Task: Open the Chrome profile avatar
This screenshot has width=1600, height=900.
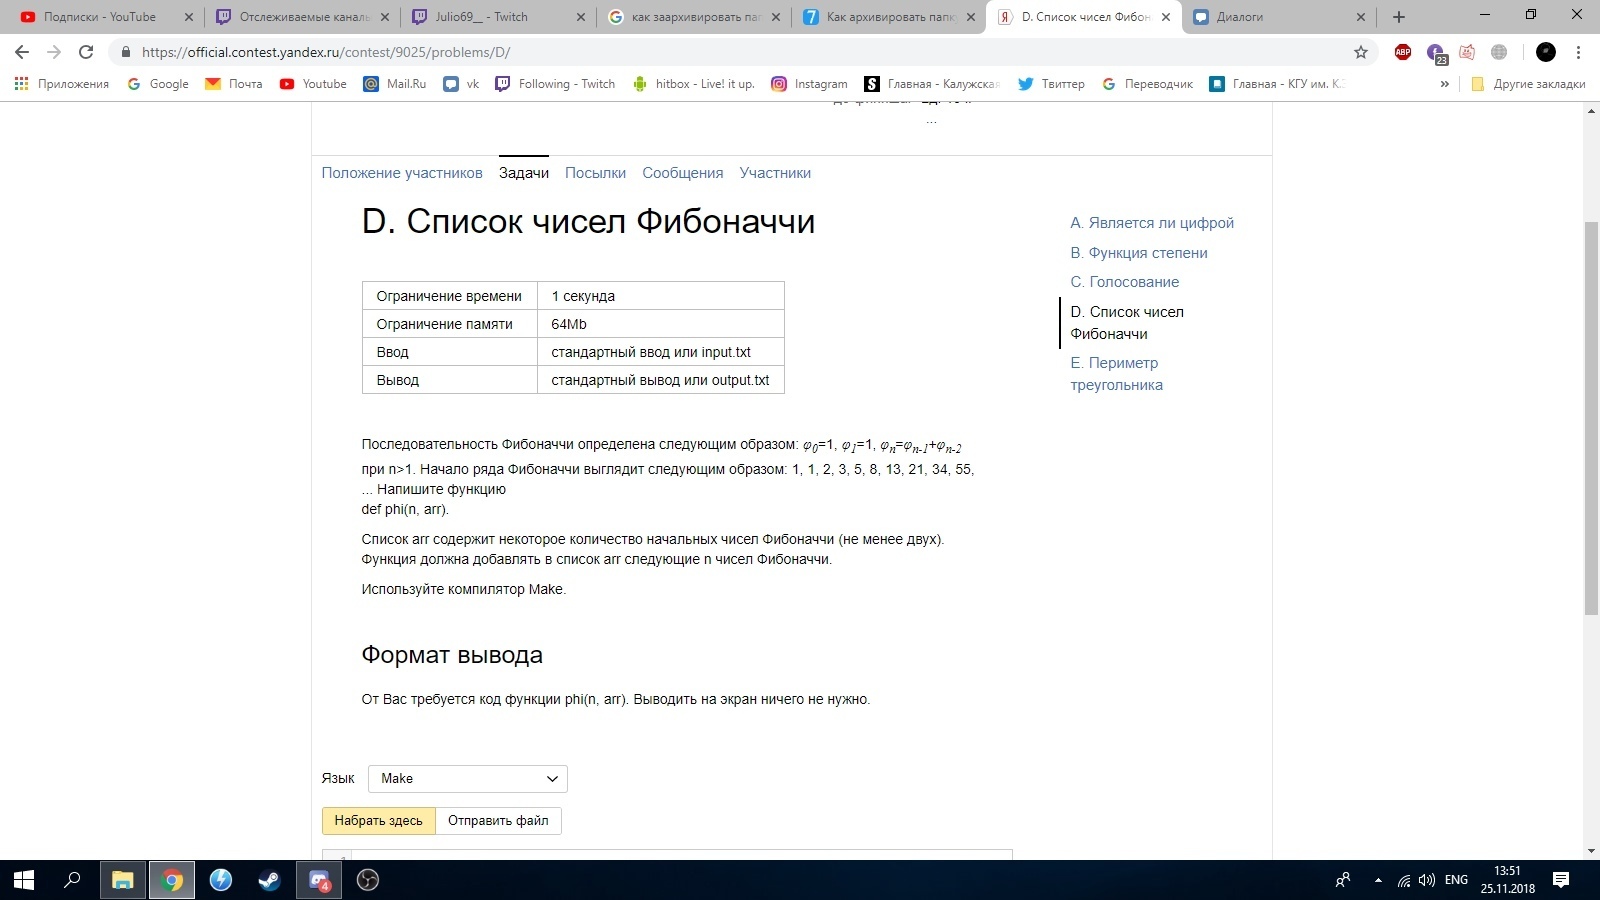Action: 1546,52
